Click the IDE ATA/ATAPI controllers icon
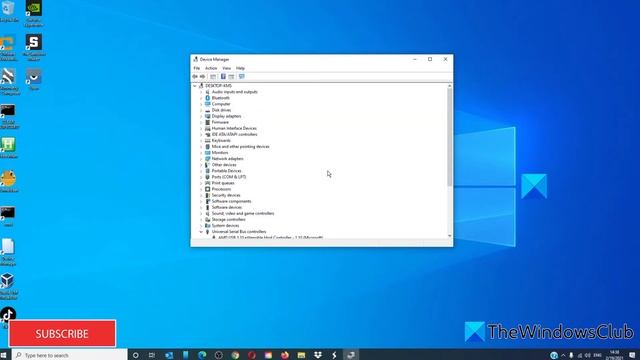Image resolution: width=640 pixels, height=360 pixels. [x=207, y=134]
